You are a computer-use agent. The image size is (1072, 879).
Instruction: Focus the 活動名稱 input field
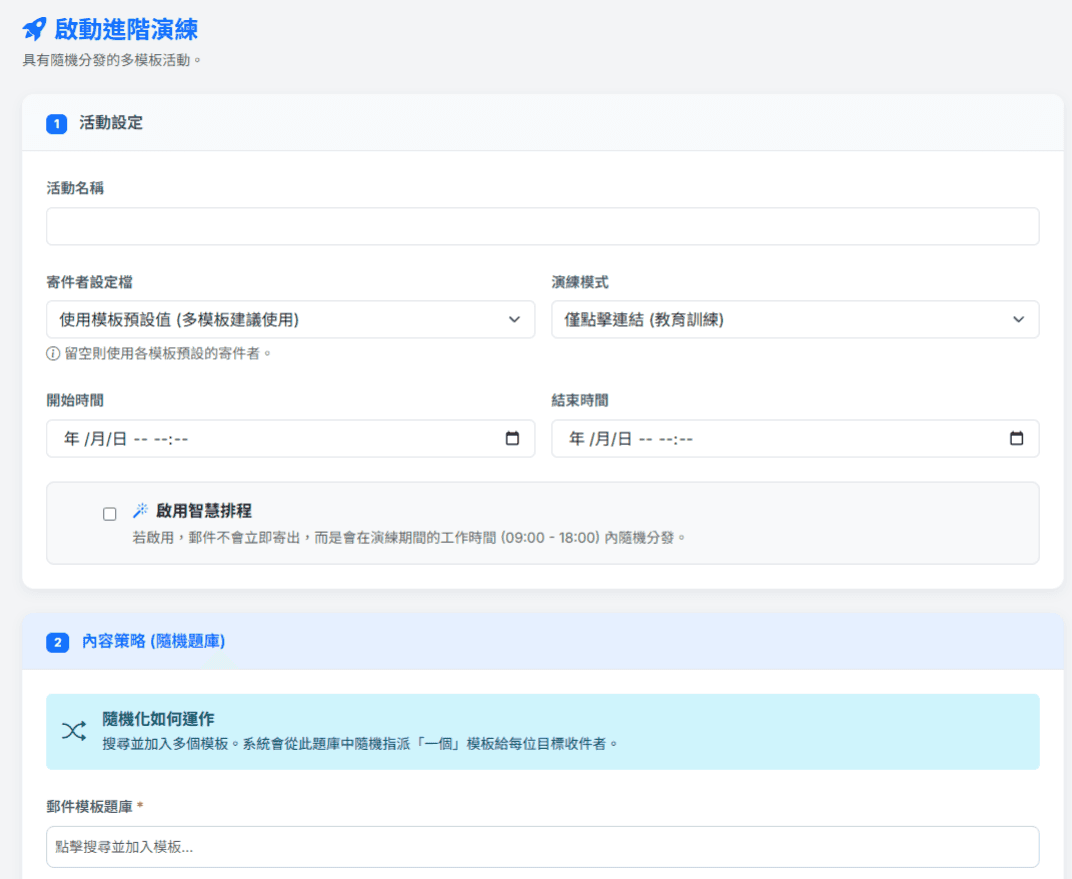(543, 226)
